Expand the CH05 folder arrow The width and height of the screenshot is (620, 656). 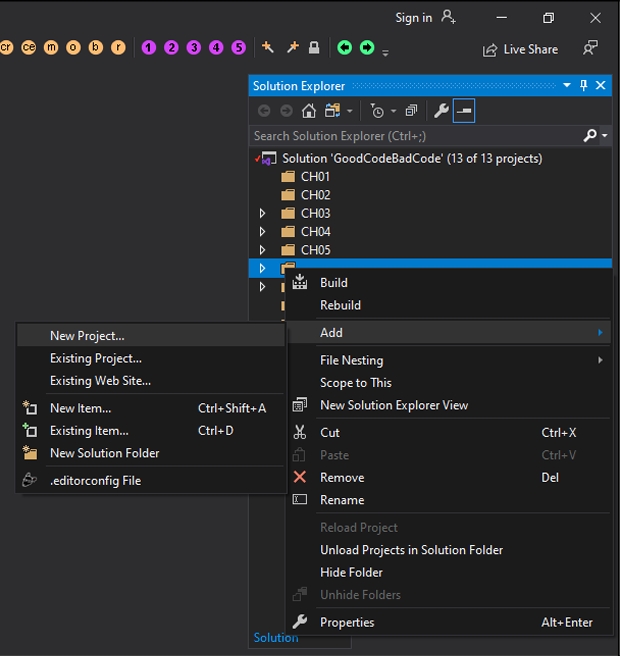point(262,250)
